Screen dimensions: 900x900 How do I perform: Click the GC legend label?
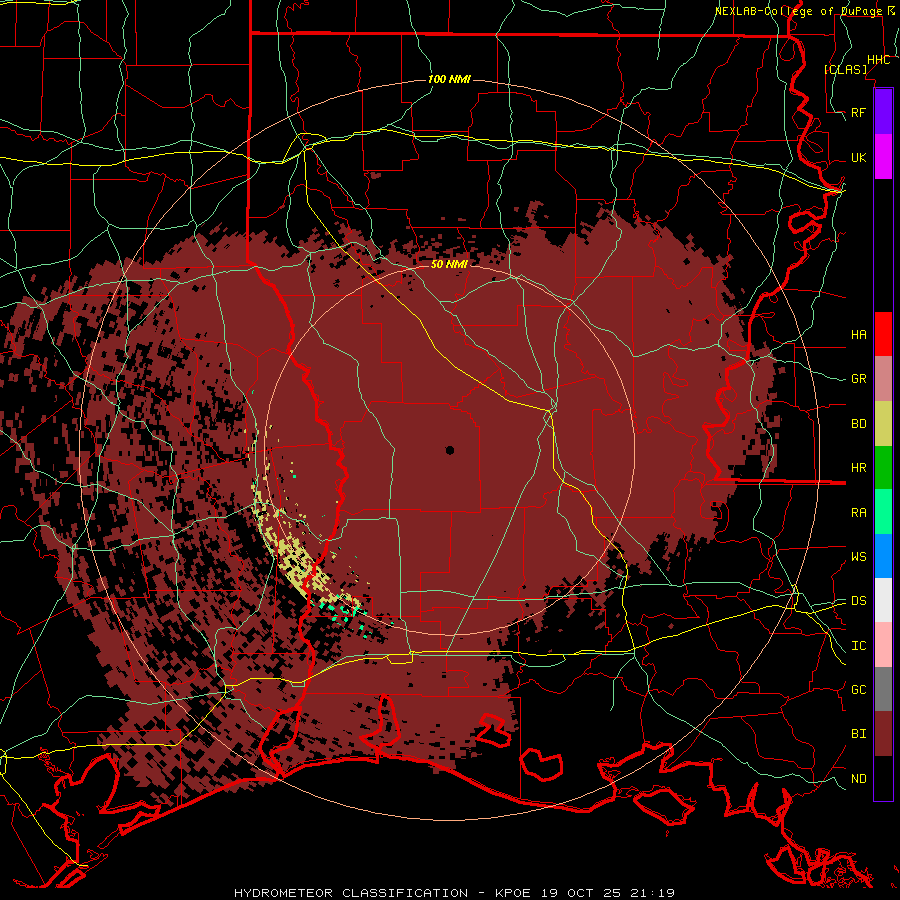pos(858,690)
